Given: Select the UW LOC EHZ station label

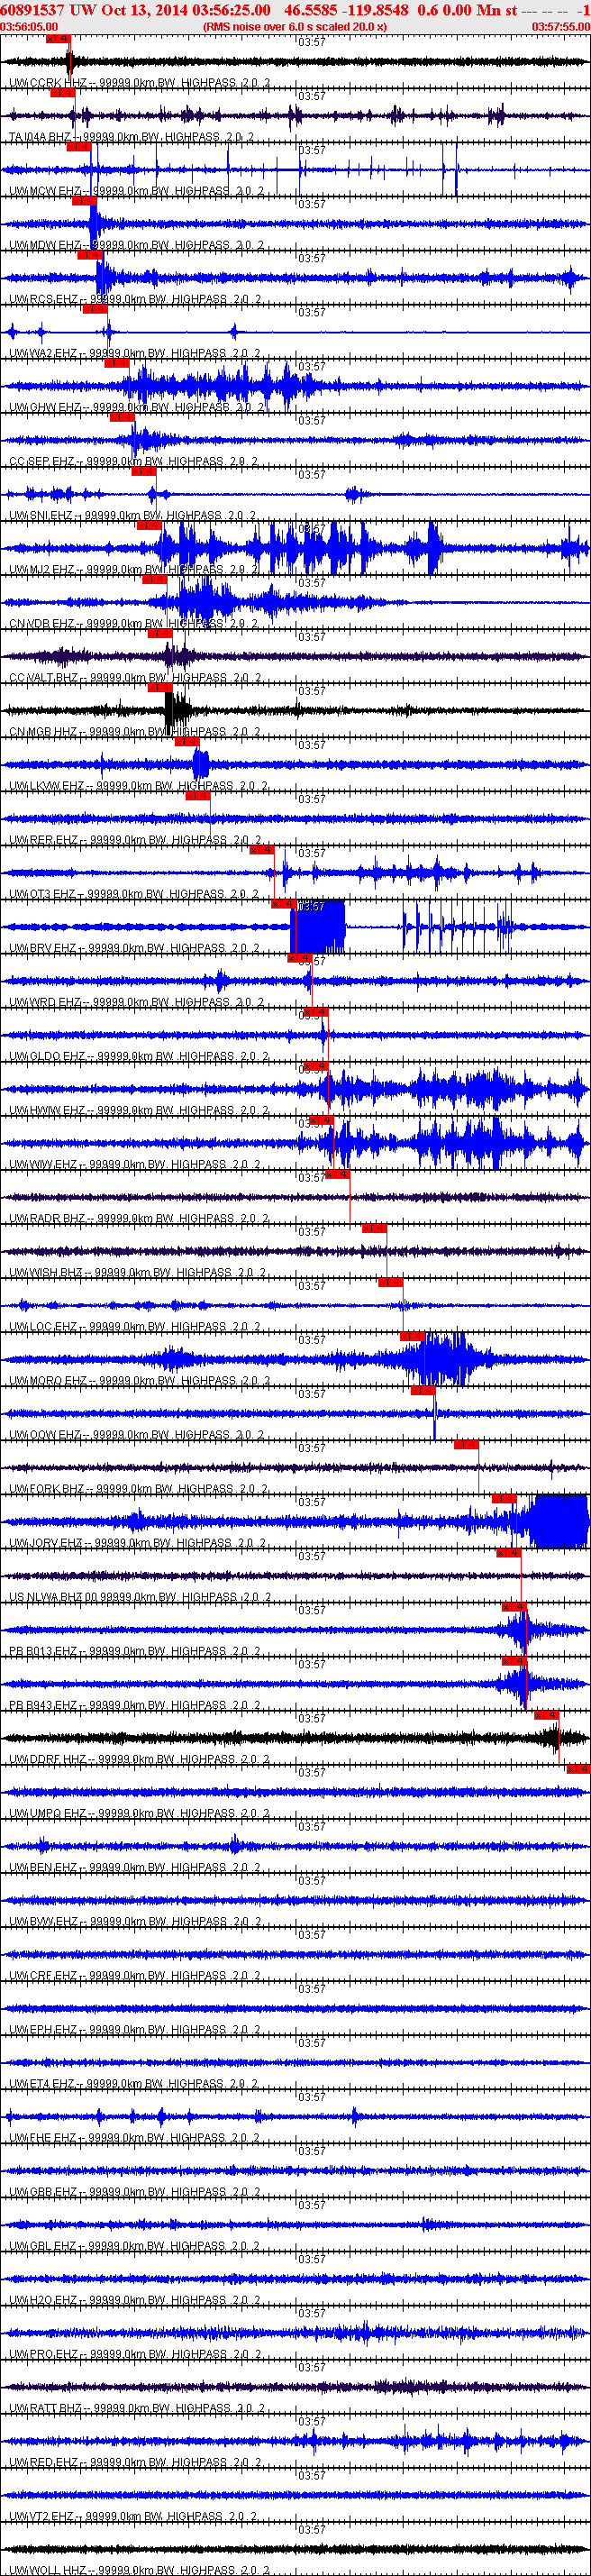Looking at the screenshot, I should [x=135, y=1326].
